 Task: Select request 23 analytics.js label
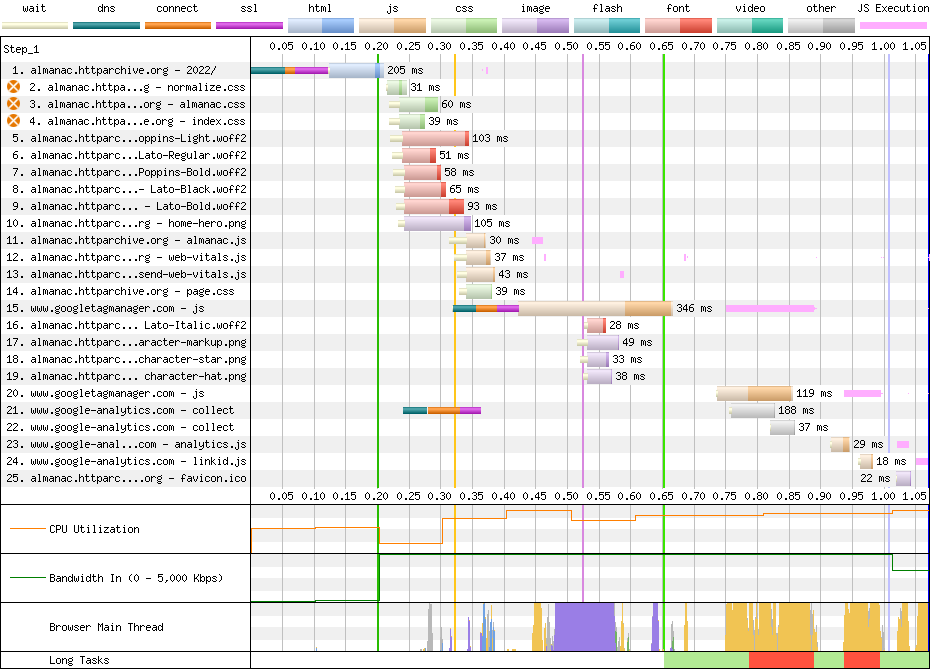(x=126, y=444)
